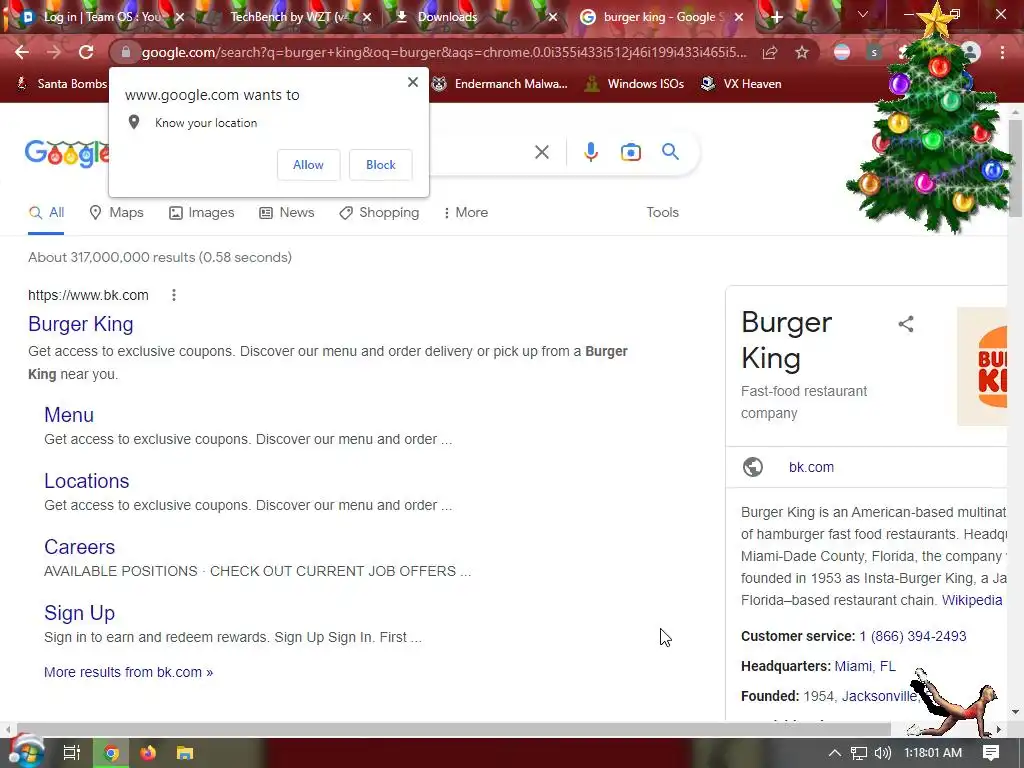The image size is (1024, 768).
Task: Open Santa Bombs bookmark
Action: click(x=61, y=84)
